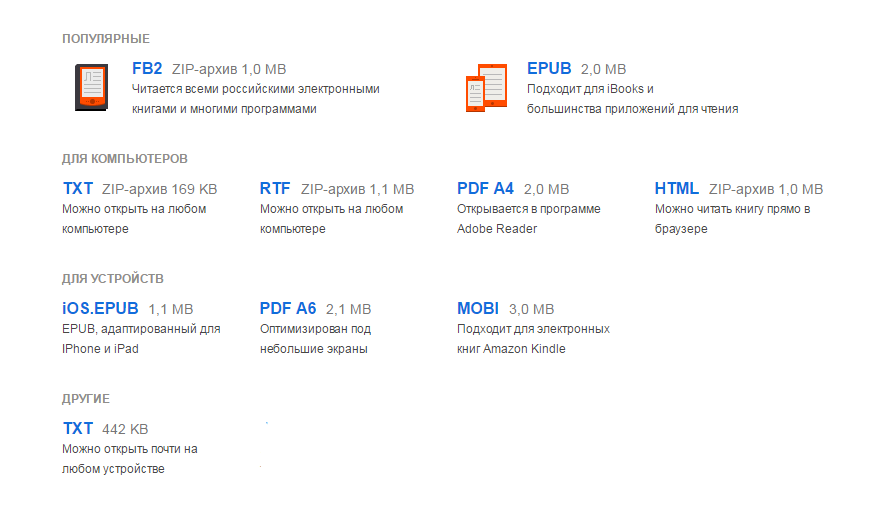Download the book in FB2 format

[147, 69]
